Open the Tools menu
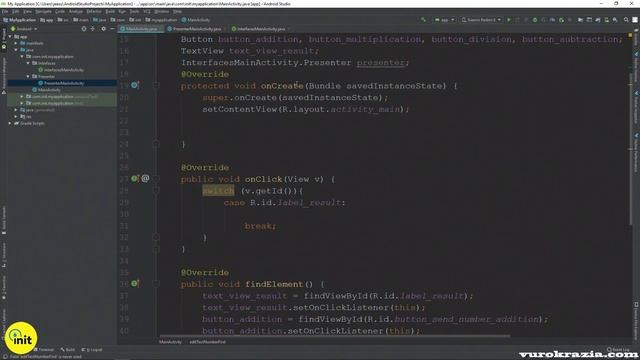The width and height of the screenshot is (640, 360). (134, 11)
